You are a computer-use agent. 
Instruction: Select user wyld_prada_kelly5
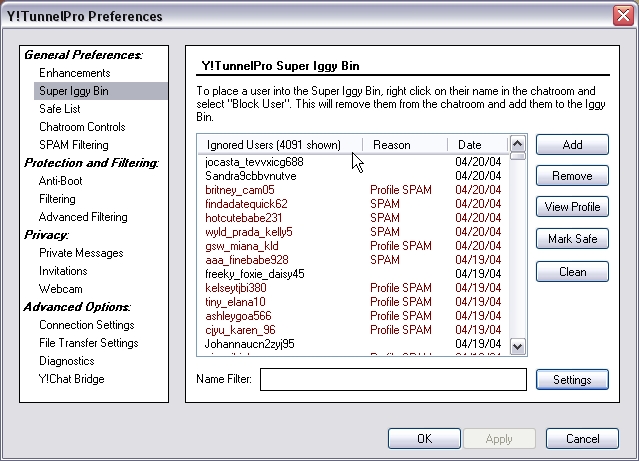coord(249,232)
